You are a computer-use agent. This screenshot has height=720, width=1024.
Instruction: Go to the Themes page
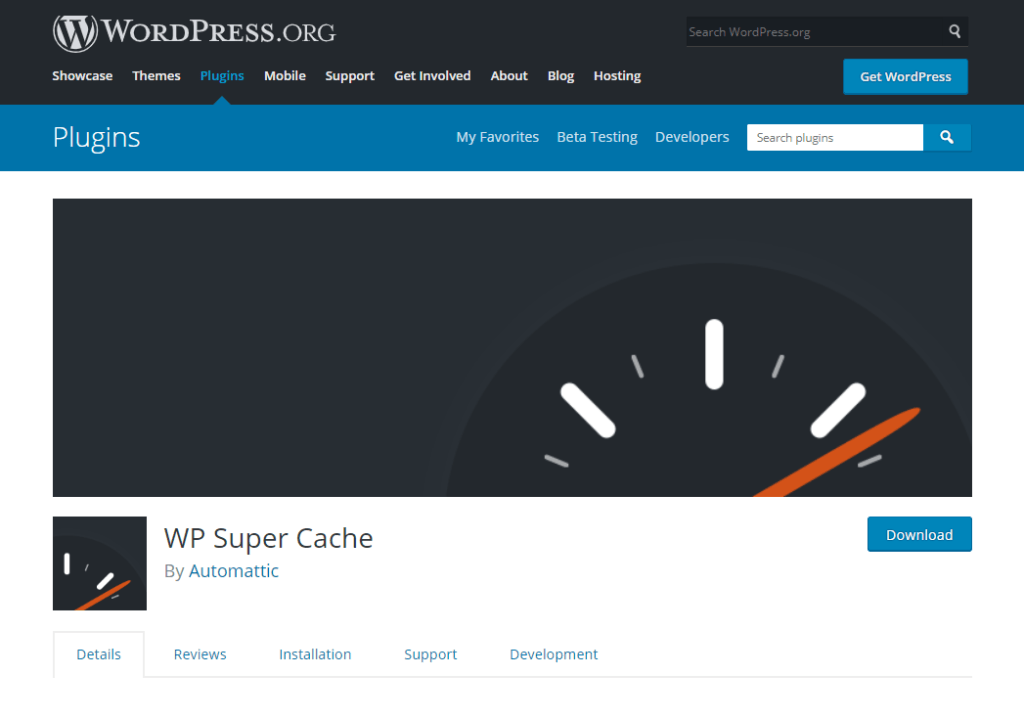click(156, 76)
